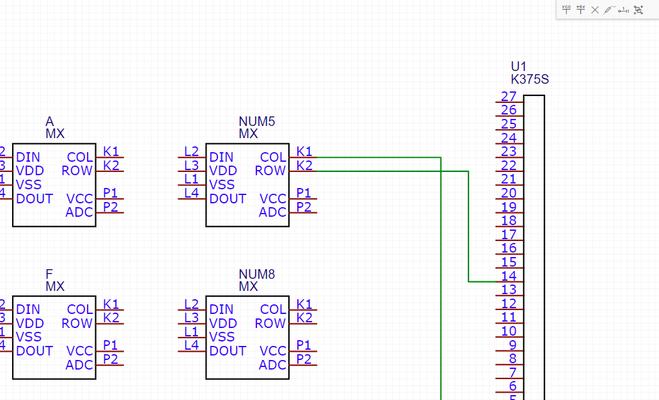659x400 pixels.
Task: Click pin 18 on U1 connector
Action: pyautogui.click(x=509, y=222)
